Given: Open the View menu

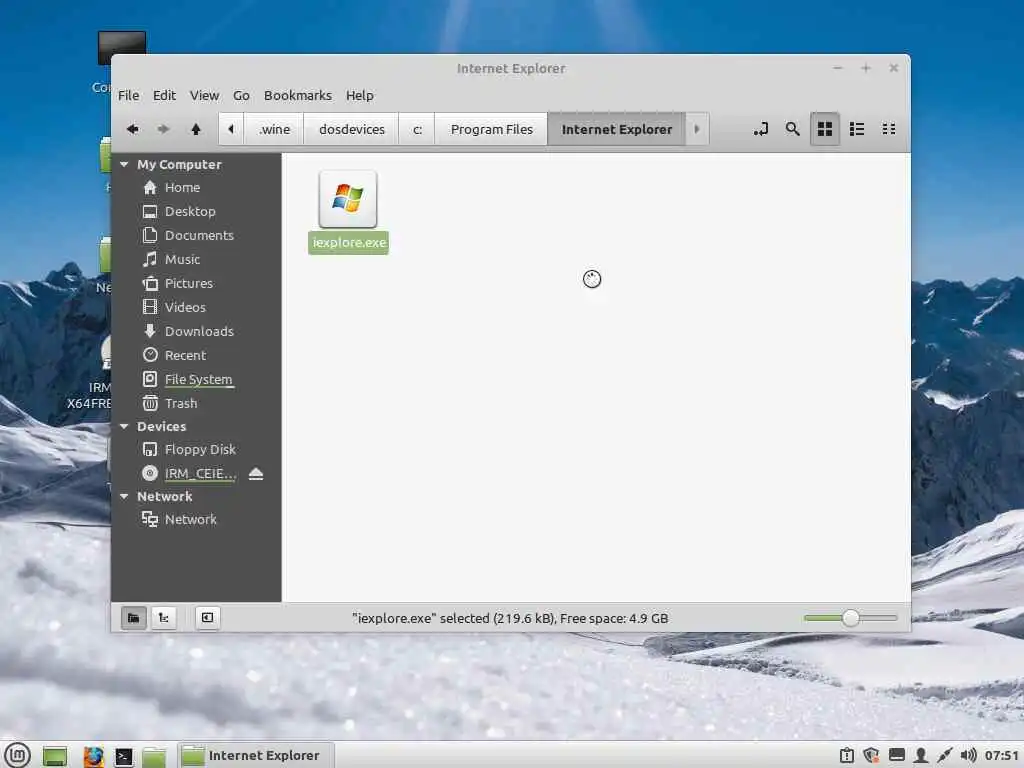Looking at the screenshot, I should [204, 95].
